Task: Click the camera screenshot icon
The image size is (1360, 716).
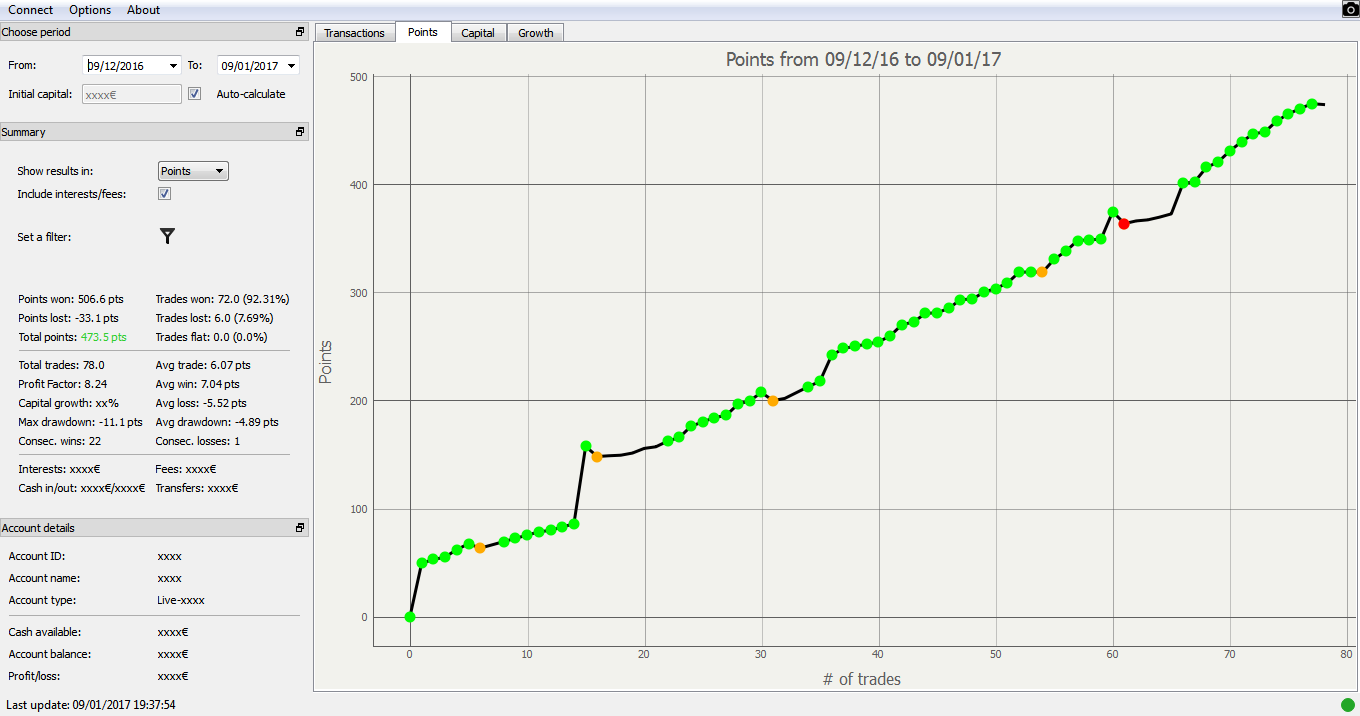Action: point(1349,9)
